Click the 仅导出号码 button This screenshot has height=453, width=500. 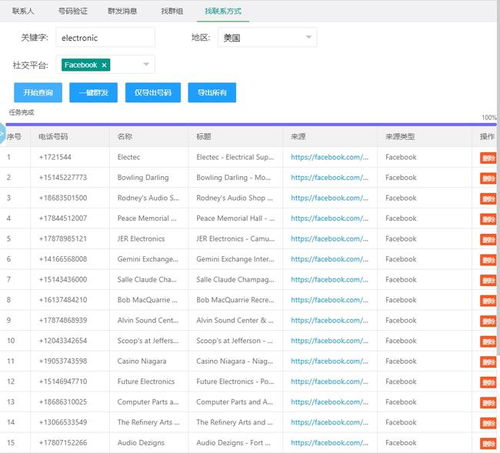coord(153,92)
